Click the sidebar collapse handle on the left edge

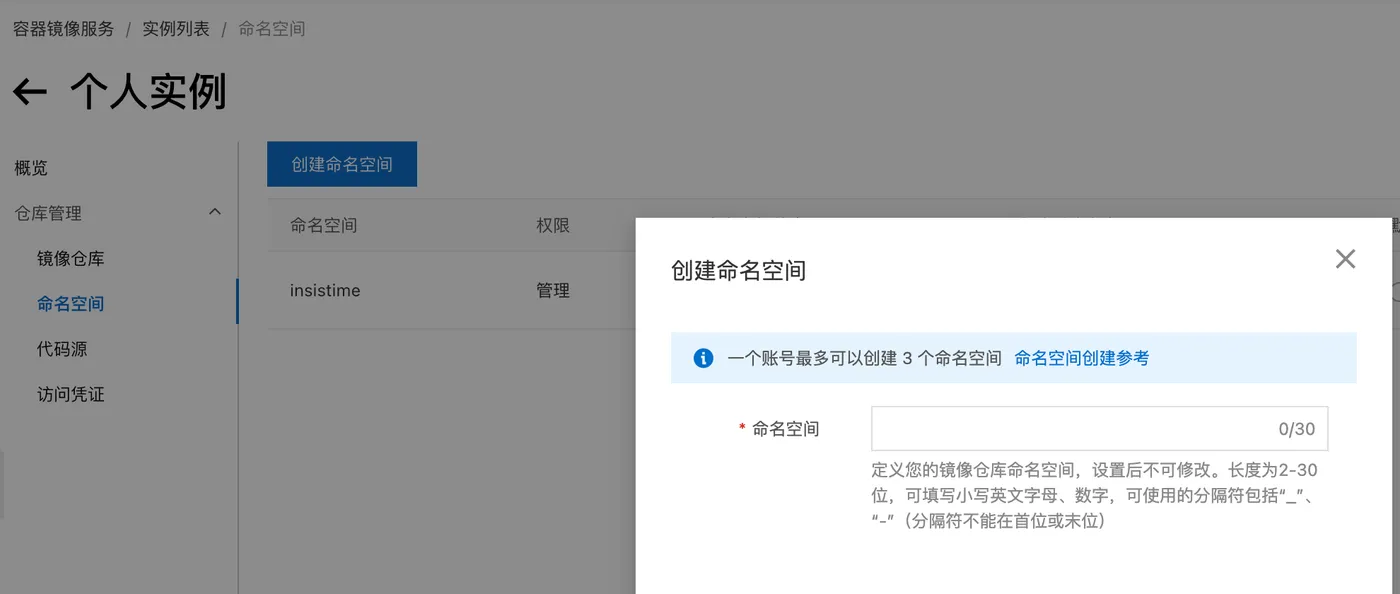tap(2, 484)
